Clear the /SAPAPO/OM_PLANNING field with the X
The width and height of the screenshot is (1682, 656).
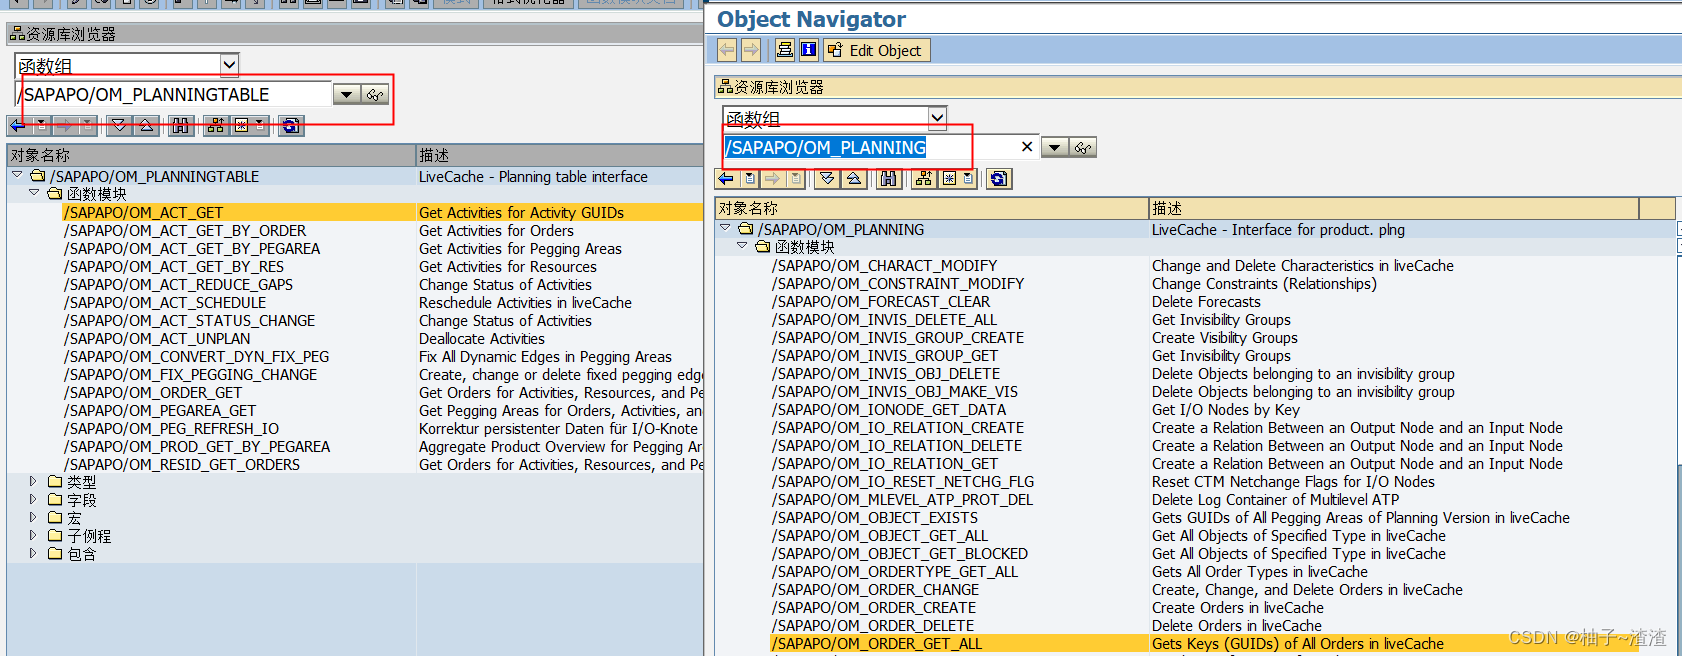pyautogui.click(x=1027, y=147)
